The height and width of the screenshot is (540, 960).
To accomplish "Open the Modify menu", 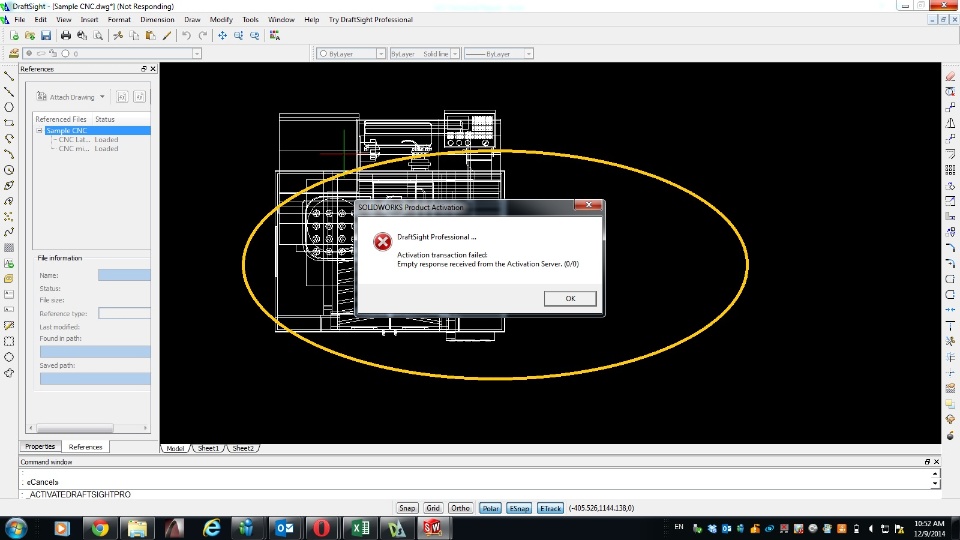I will pos(221,20).
